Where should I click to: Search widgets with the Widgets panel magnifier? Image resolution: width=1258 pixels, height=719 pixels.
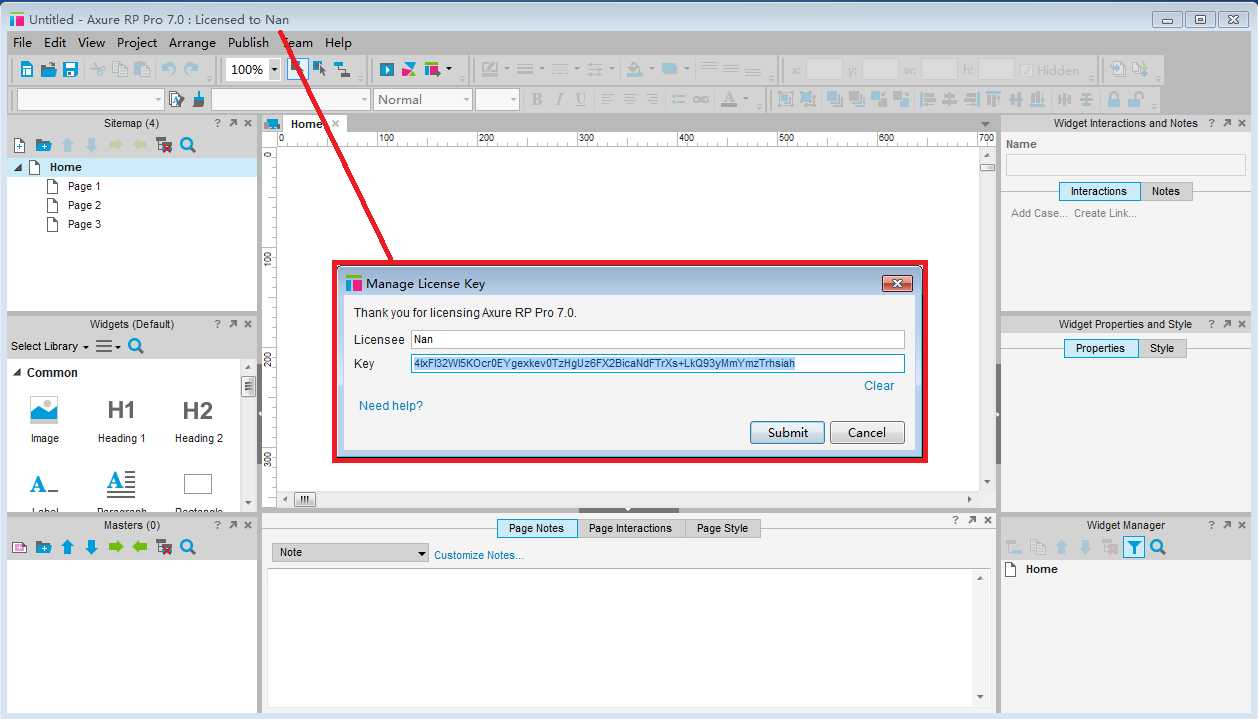tap(136, 346)
